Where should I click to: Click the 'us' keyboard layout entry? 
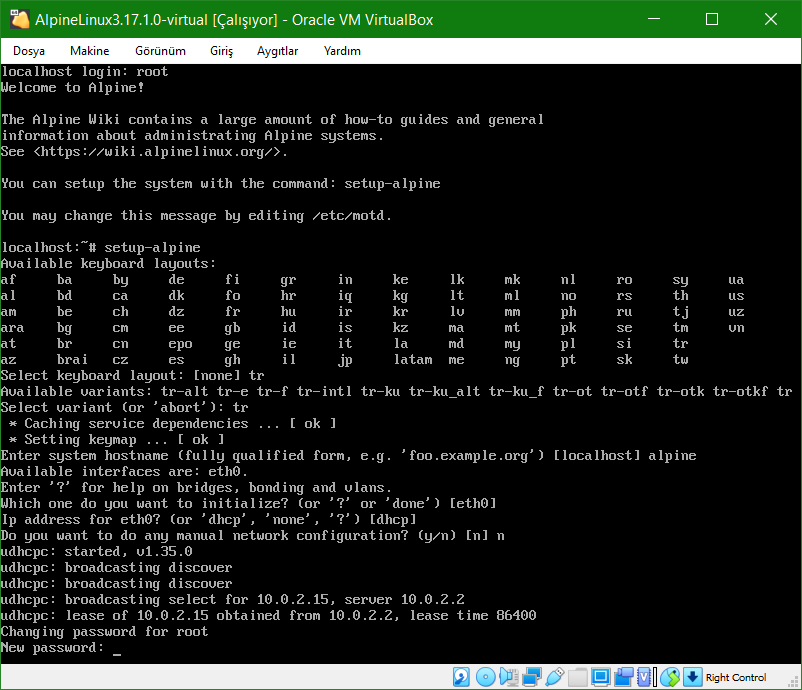[x=736, y=296]
